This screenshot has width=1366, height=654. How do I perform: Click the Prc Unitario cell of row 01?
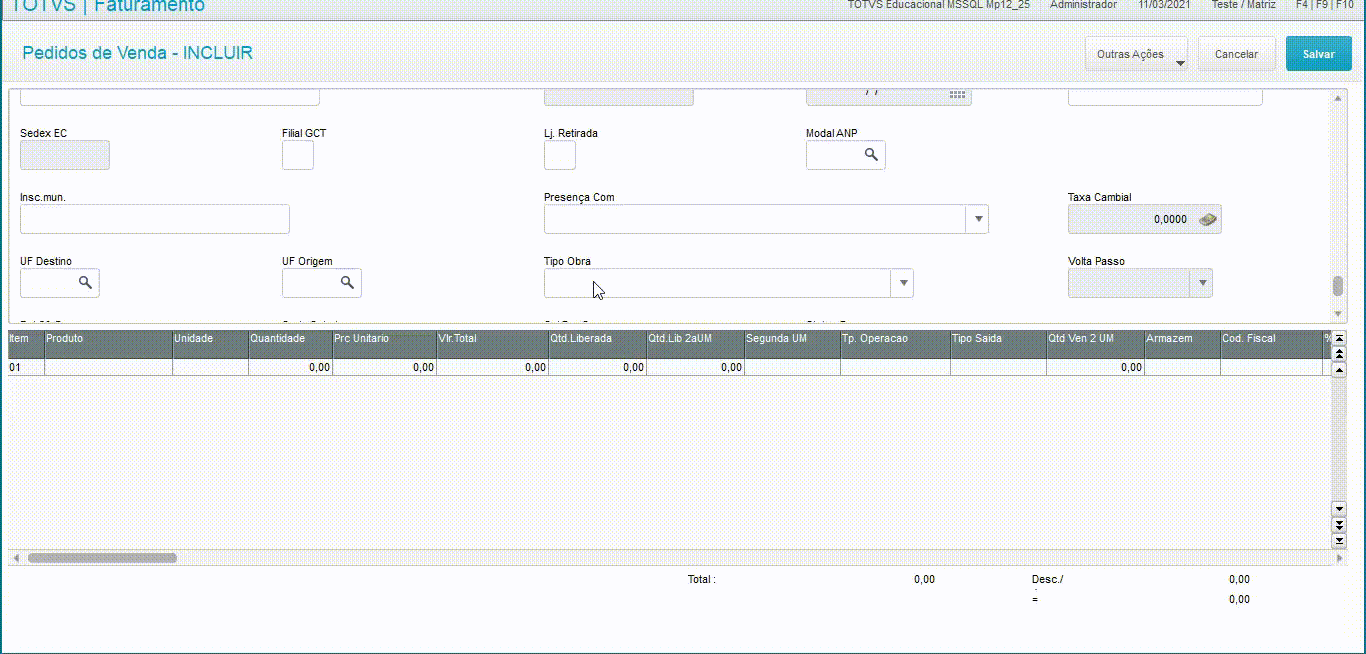385,367
